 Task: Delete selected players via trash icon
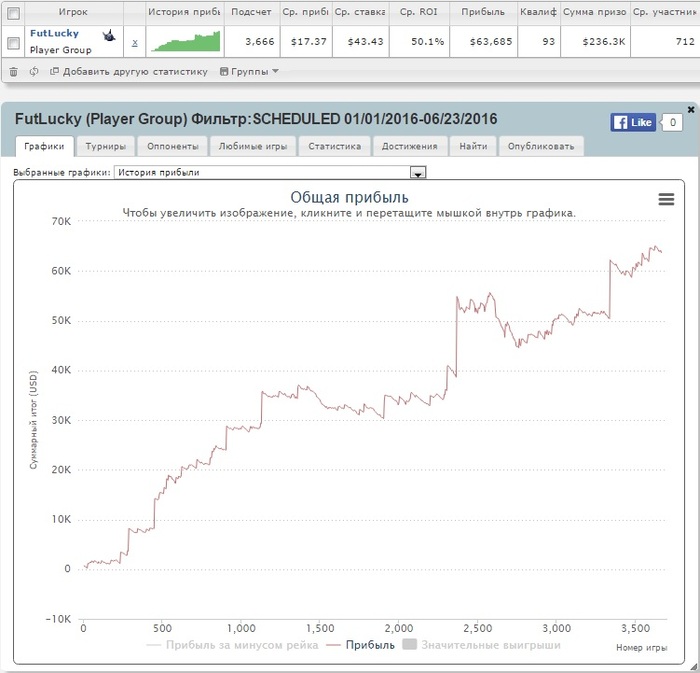click(14, 71)
